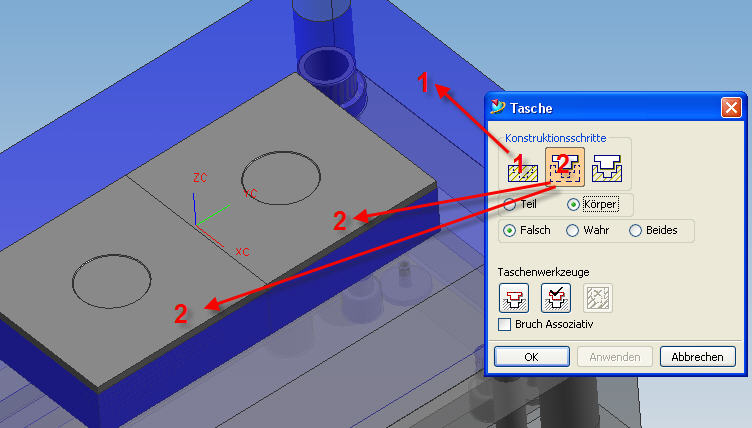Select the Körper radio button
The width and height of the screenshot is (752, 428).
tap(573, 204)
